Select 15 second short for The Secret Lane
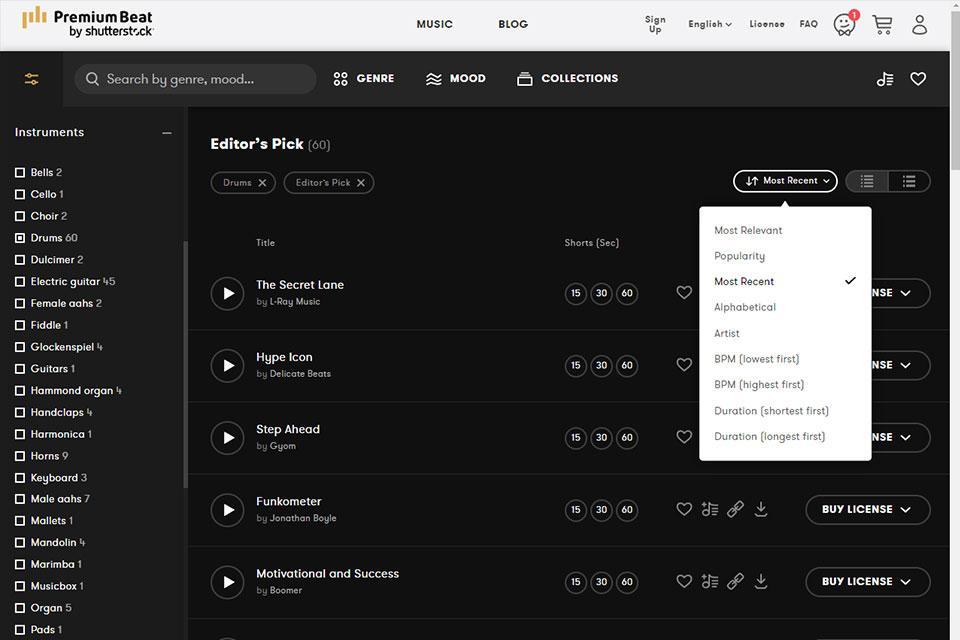The height and width of the screenshot is (640, 960). tap(576, 293)
